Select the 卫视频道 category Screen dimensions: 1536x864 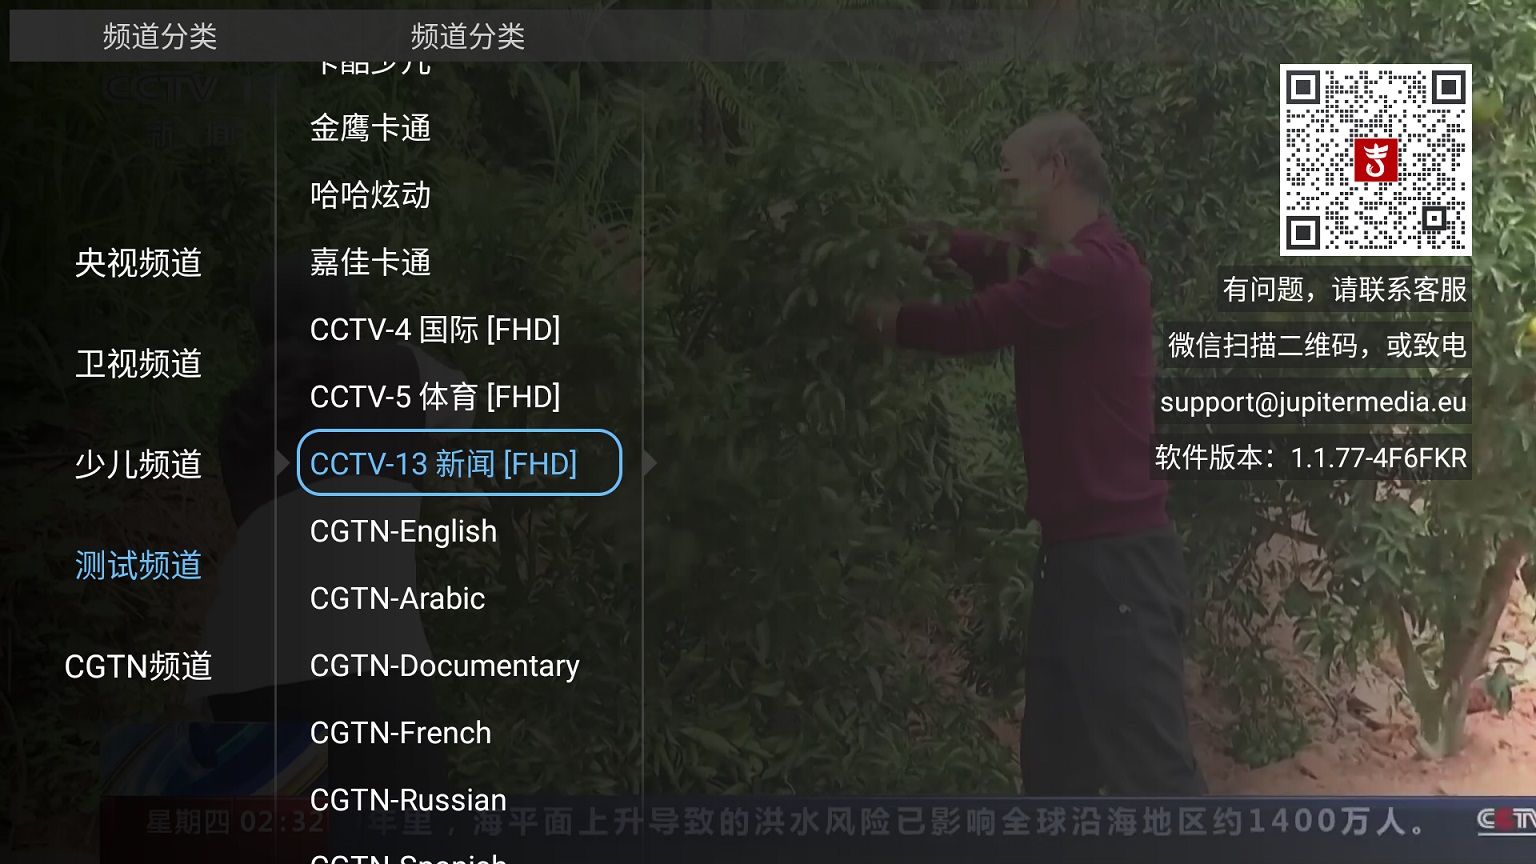tap(138, 364)
